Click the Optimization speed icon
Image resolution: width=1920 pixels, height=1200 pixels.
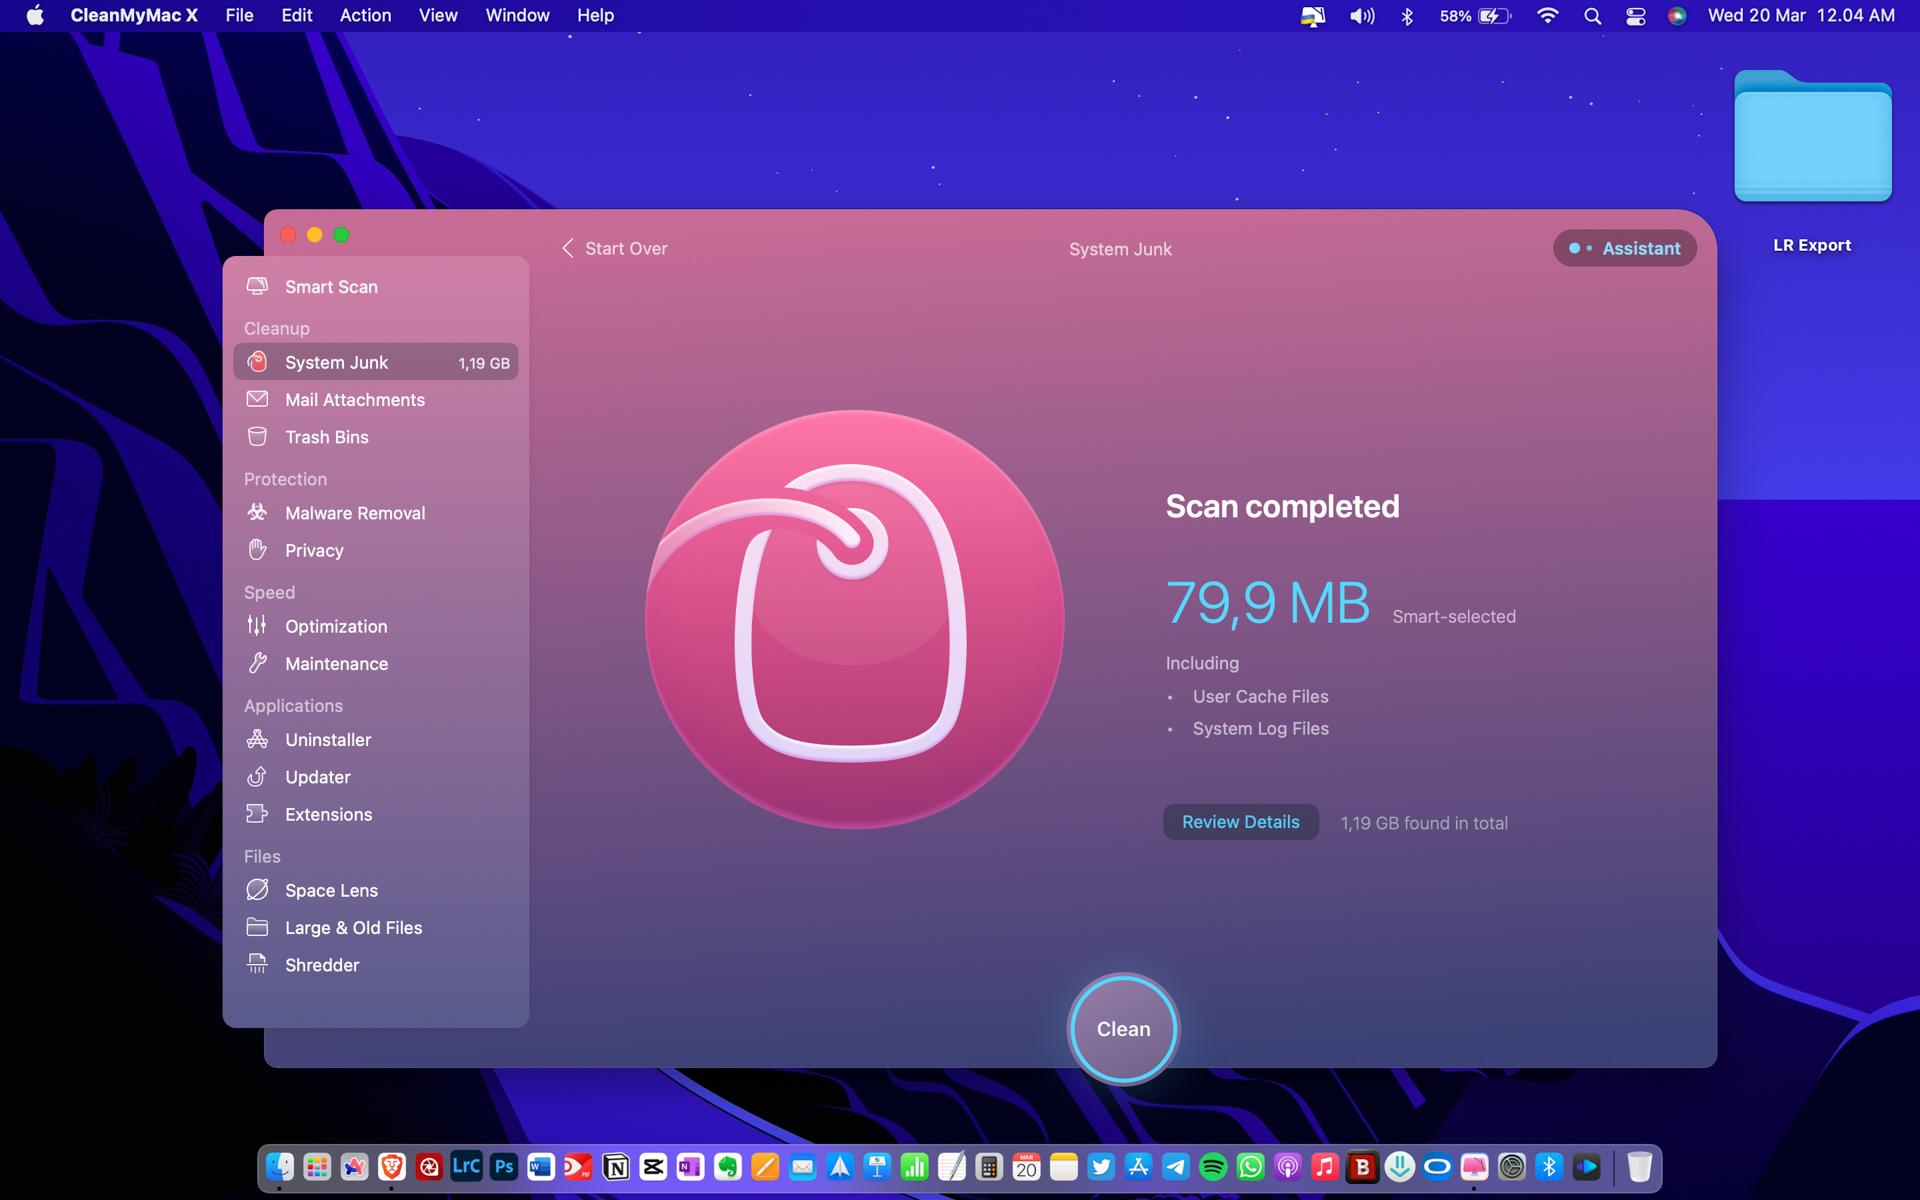(x=257, y=625)
